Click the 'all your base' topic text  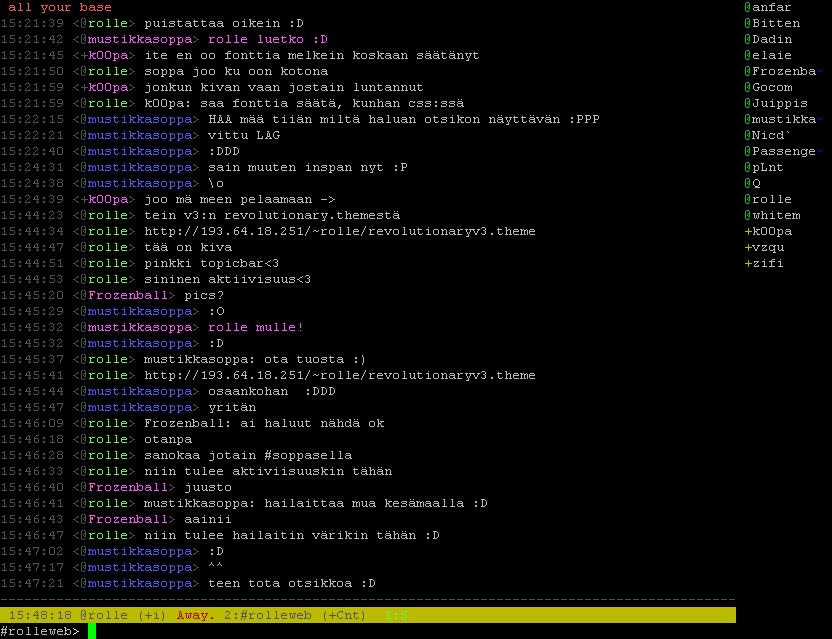59,7
